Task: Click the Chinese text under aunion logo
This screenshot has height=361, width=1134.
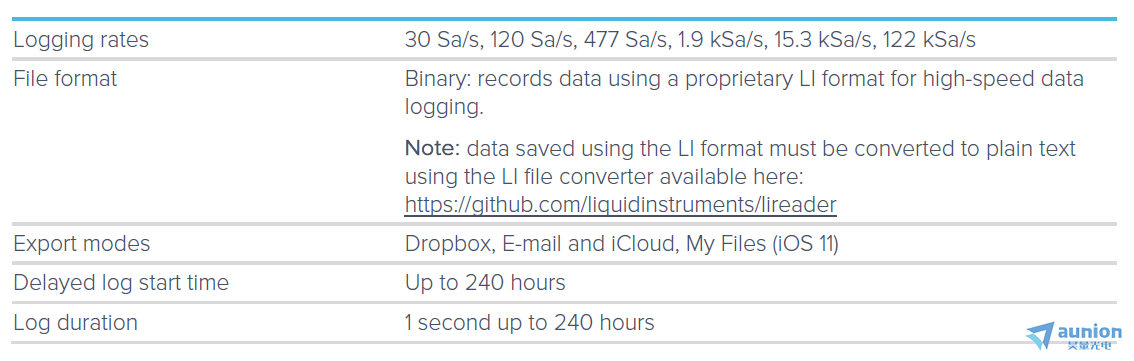Action: coord(1089,346)
